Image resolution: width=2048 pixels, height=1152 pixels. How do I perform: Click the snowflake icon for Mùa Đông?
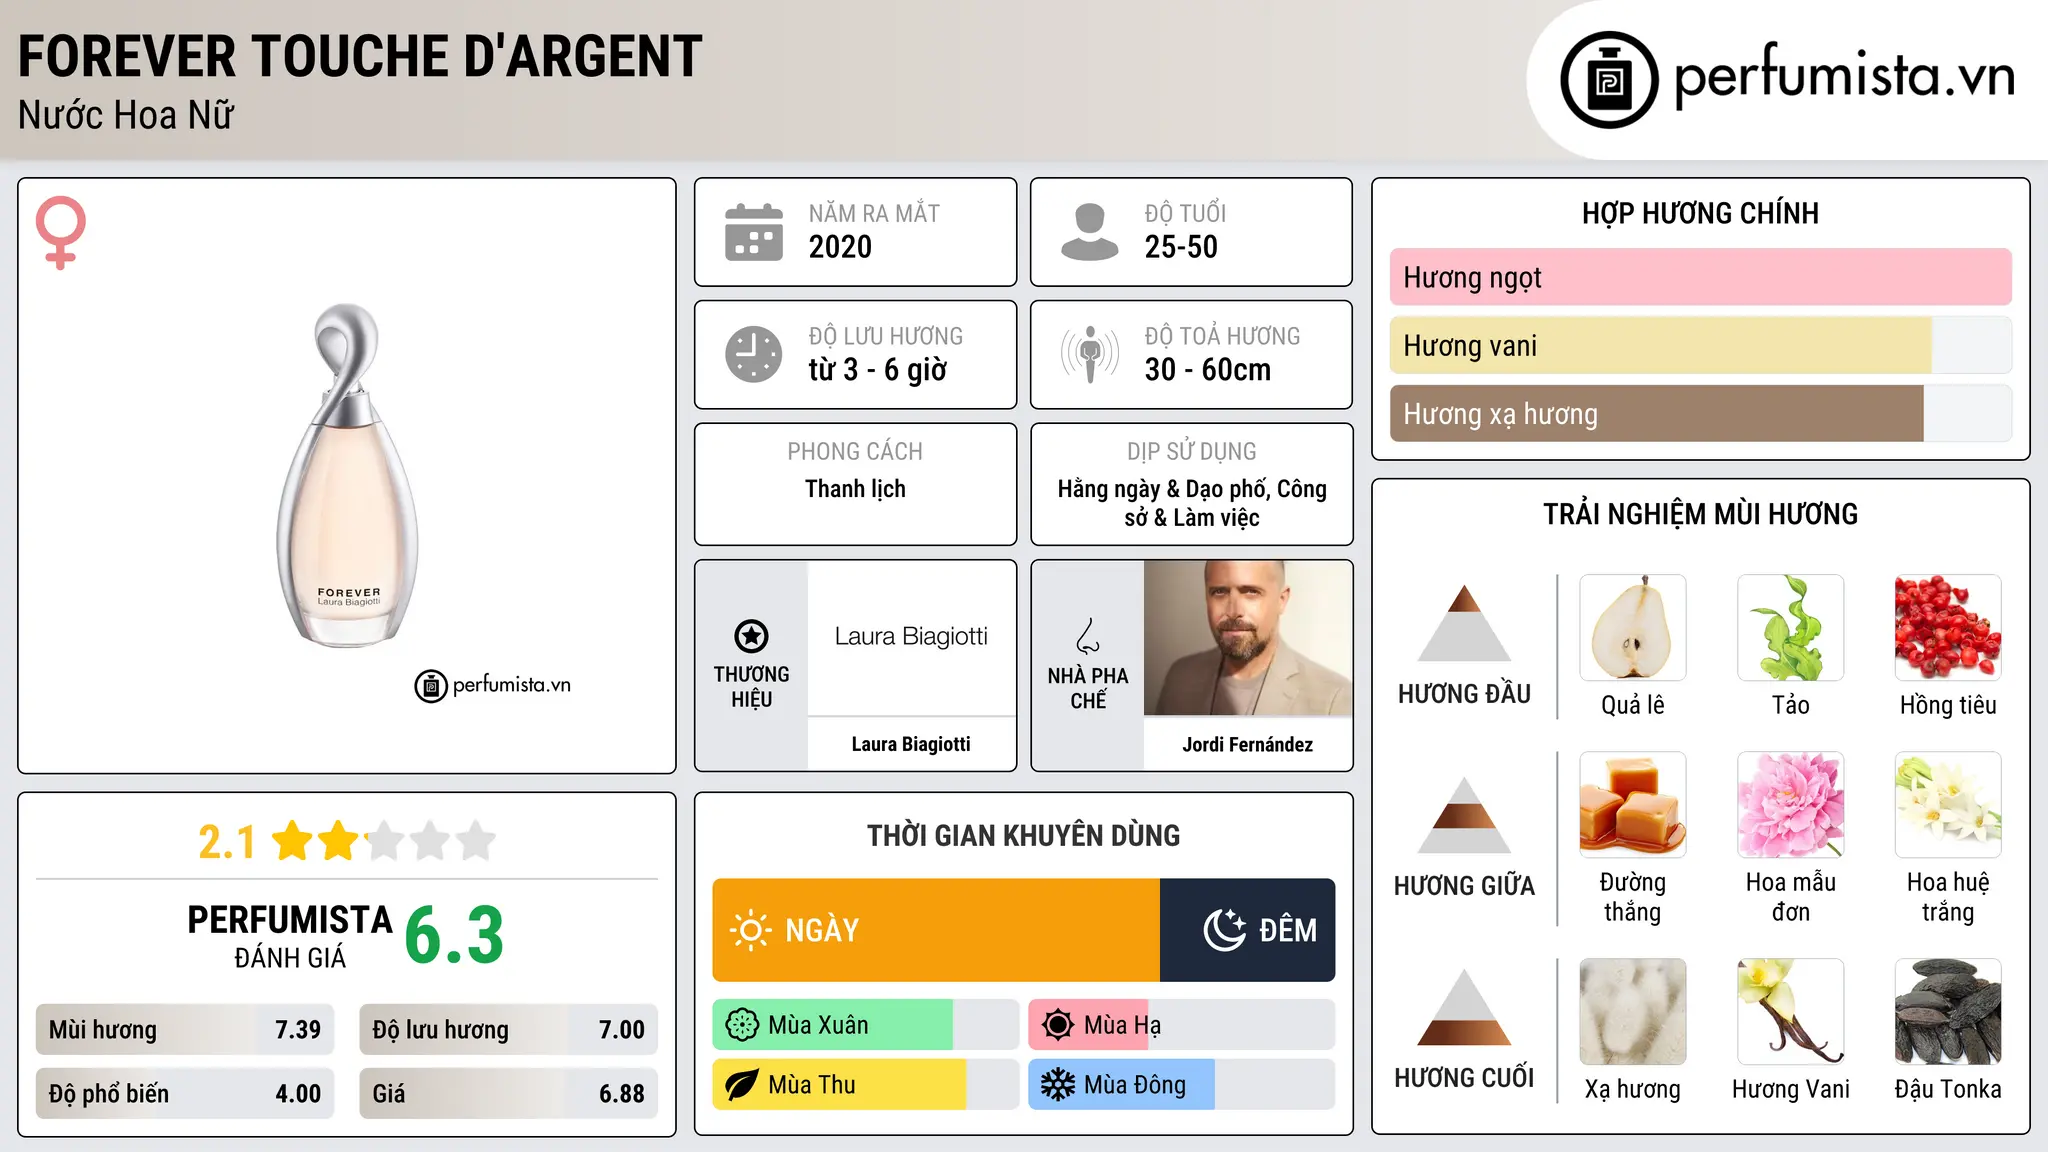pyautogui.click(x=1058, y=1085)
